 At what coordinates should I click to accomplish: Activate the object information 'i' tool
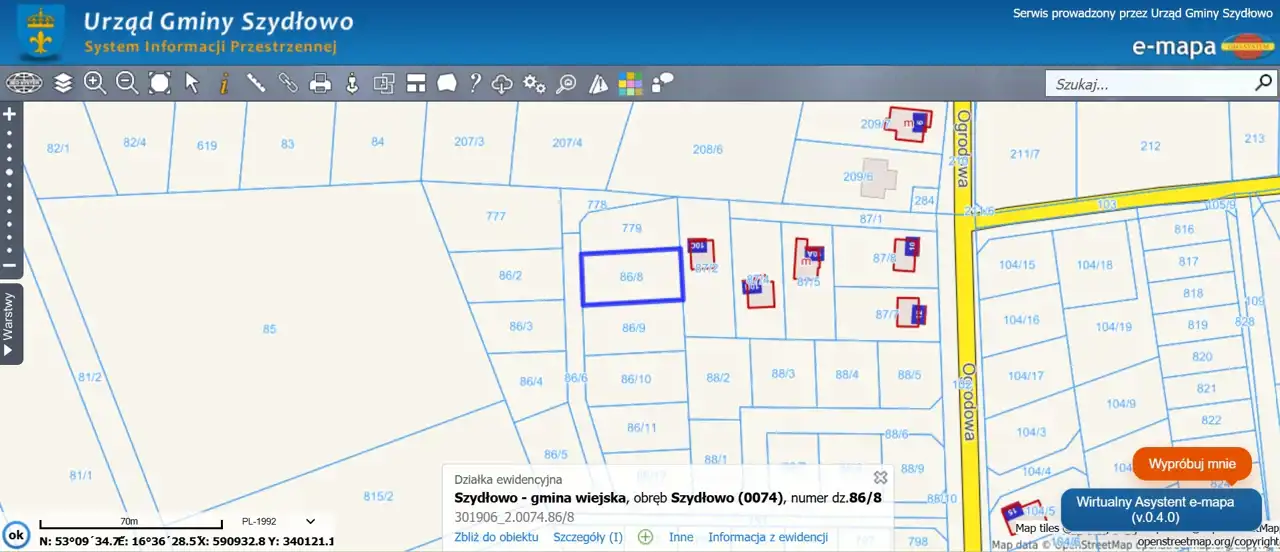pos(224,83)
